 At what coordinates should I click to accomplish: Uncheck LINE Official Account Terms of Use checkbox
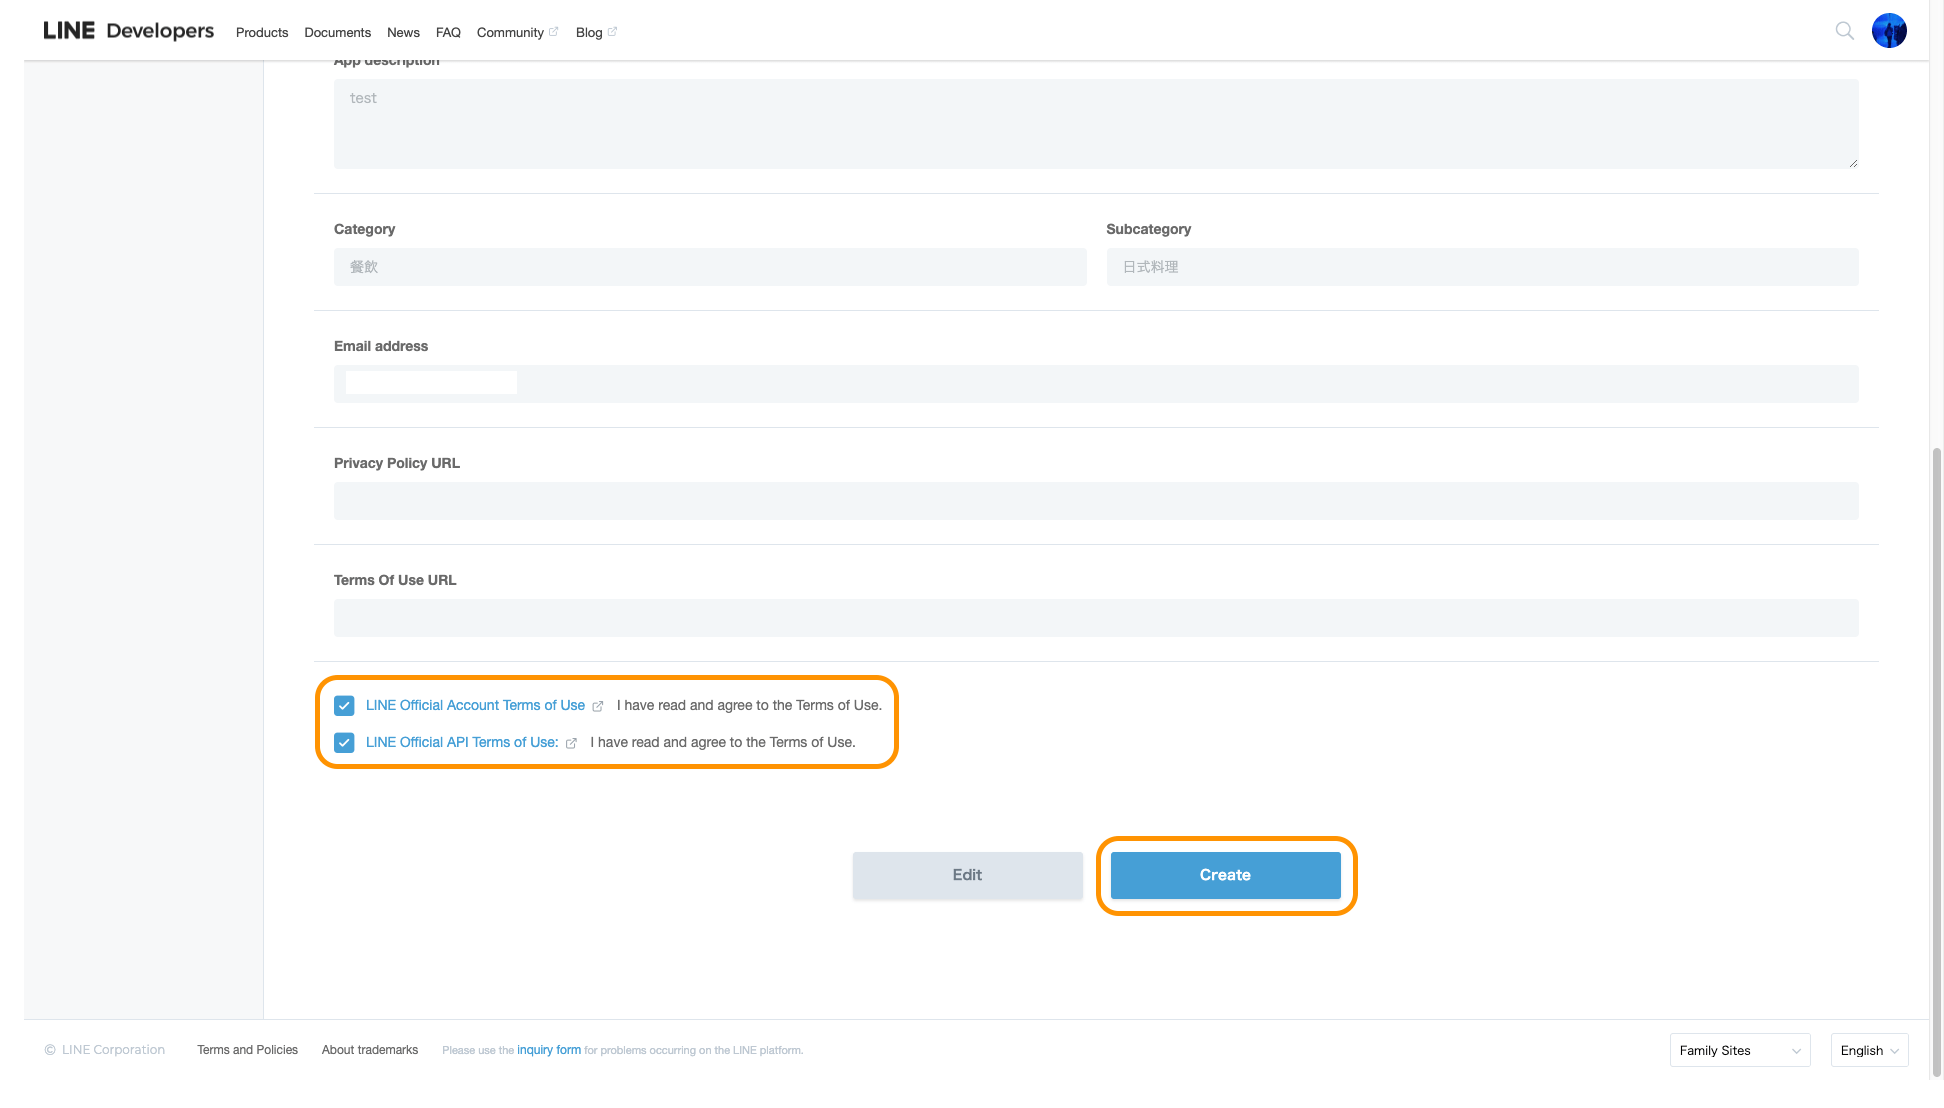tap(344, 706)
